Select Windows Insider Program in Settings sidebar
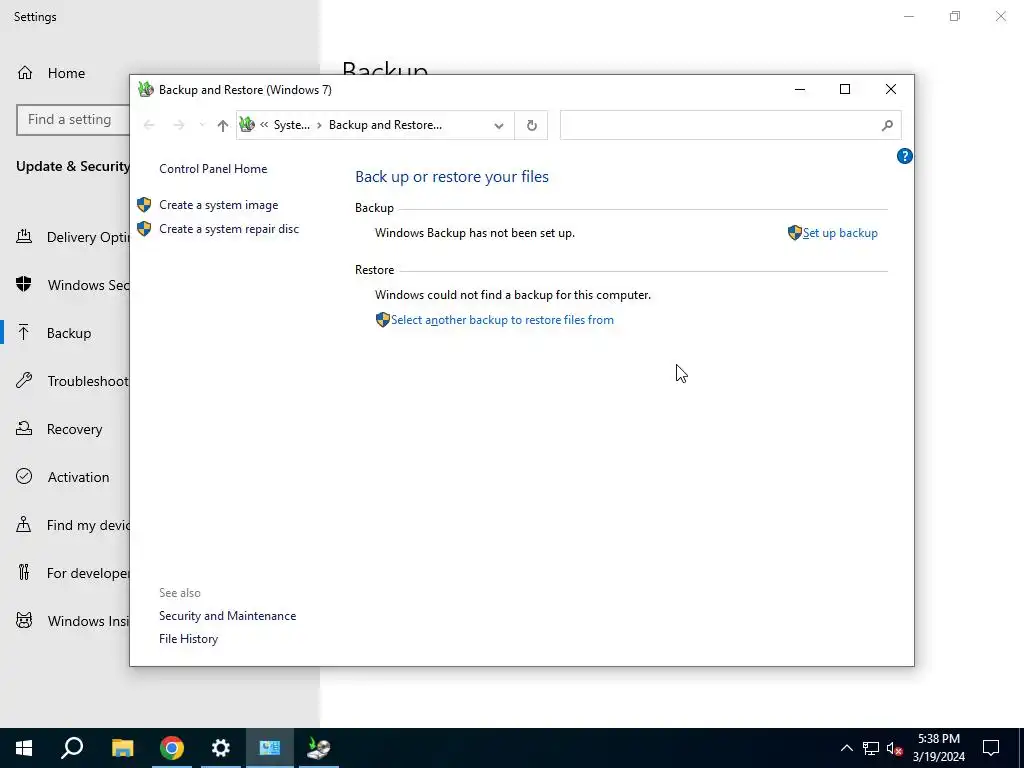This screenshot has width=1024, height=768. point(65,621)
